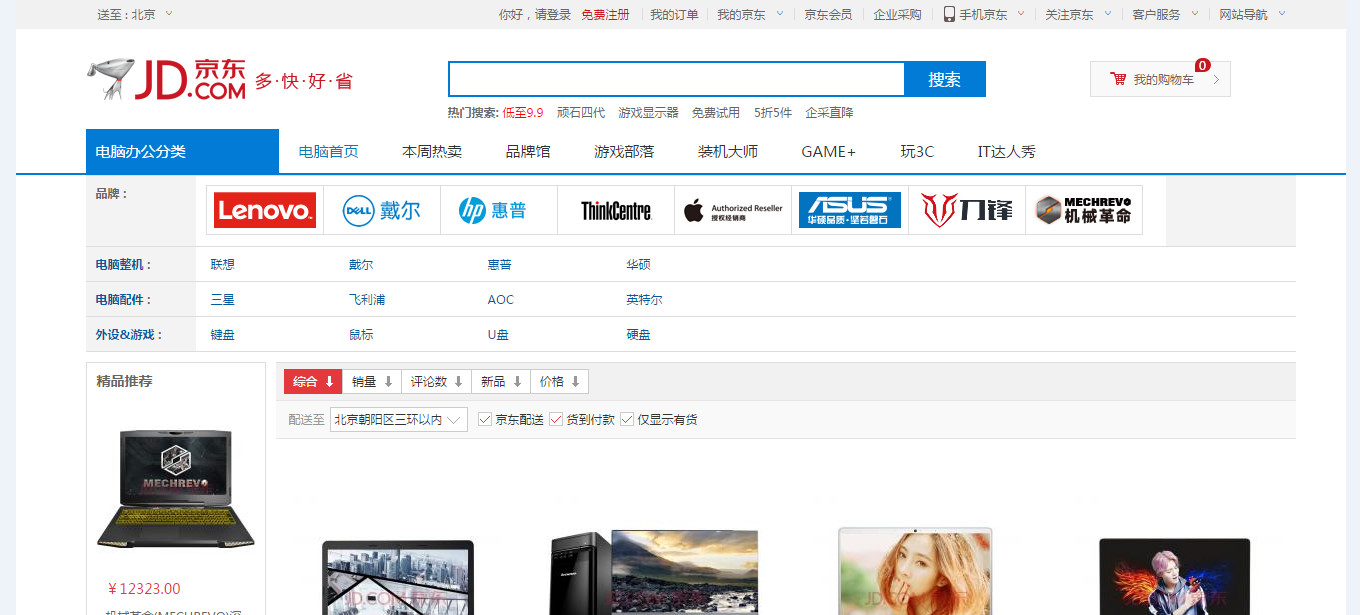Click the 5折5件 hot search link
Screen dimensions: 1360x615
coord(773,112)
